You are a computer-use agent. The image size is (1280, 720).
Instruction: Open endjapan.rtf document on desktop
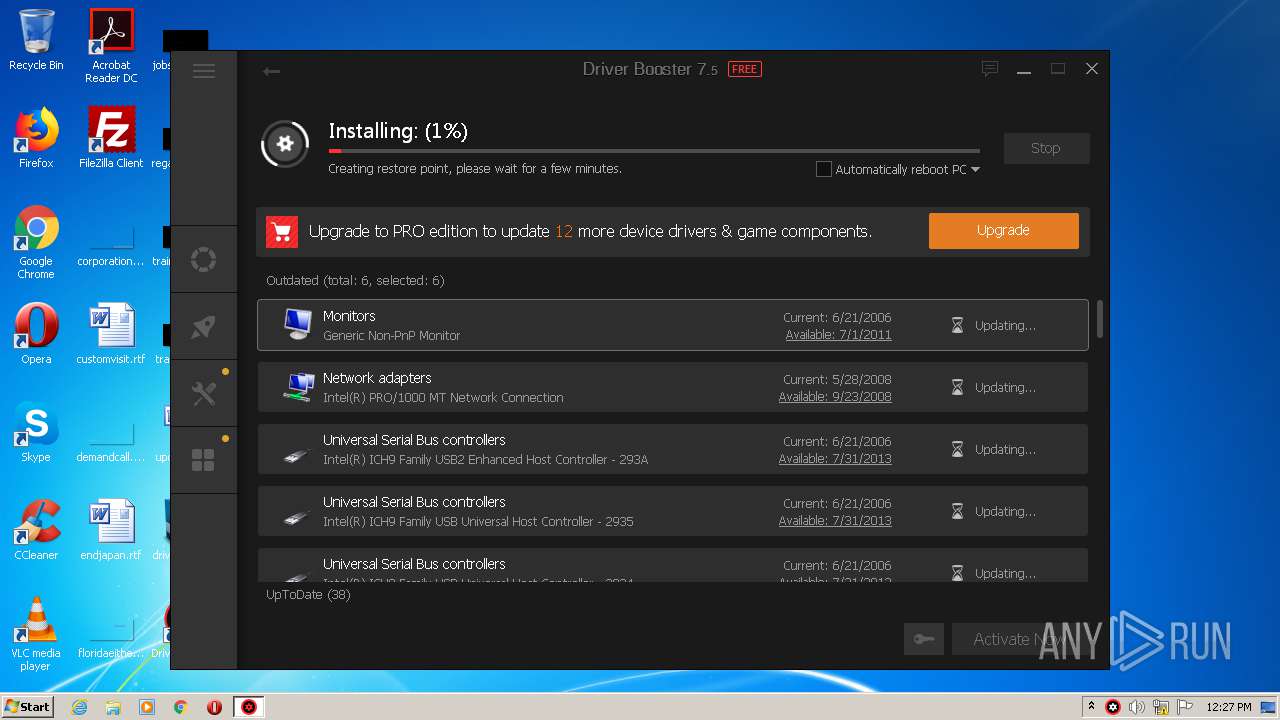tap(111, 530)
